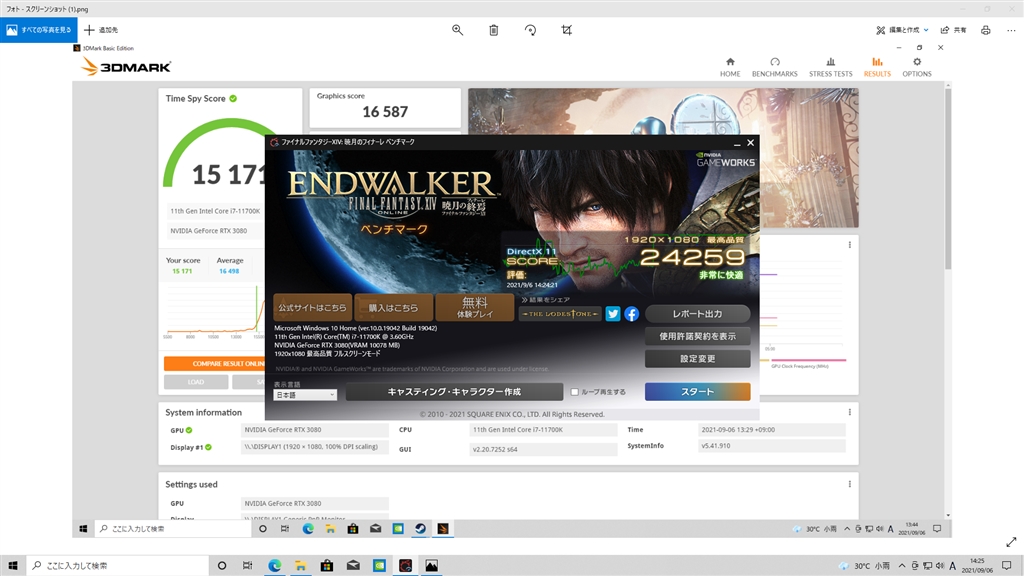Click the Photos zoom magnifier icon

point(457,30)
